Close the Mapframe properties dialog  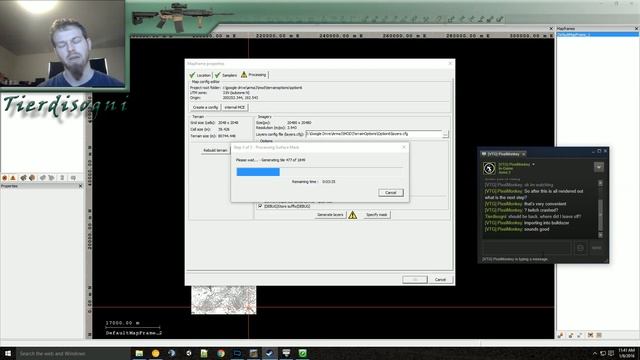tap(450, 64)
